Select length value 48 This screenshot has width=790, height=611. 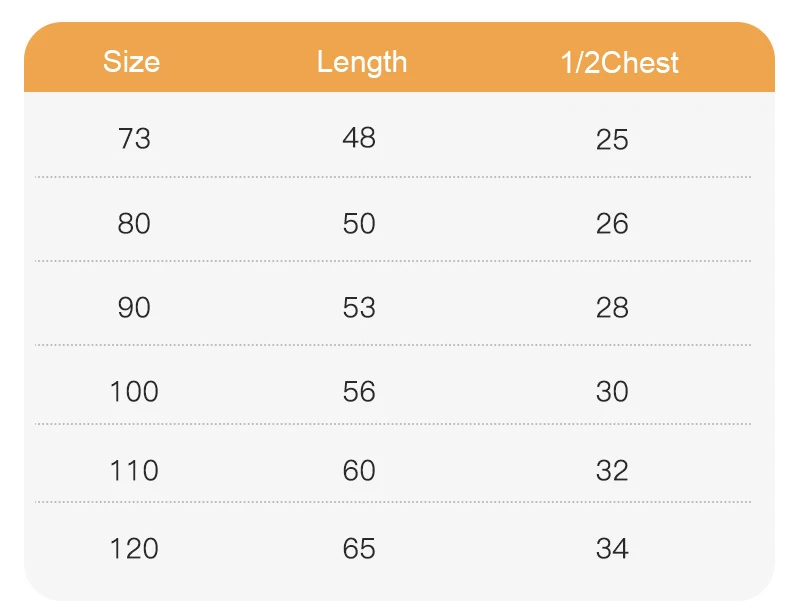pyautogui.click(x=359, y=138)
